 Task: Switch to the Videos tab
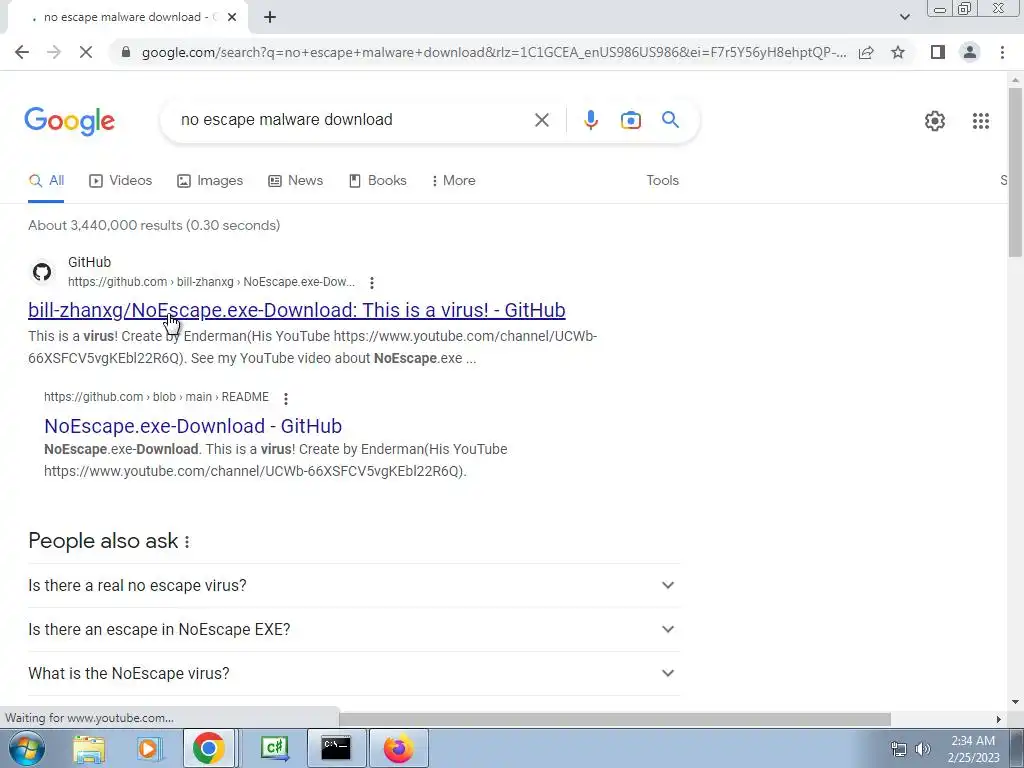120,180
